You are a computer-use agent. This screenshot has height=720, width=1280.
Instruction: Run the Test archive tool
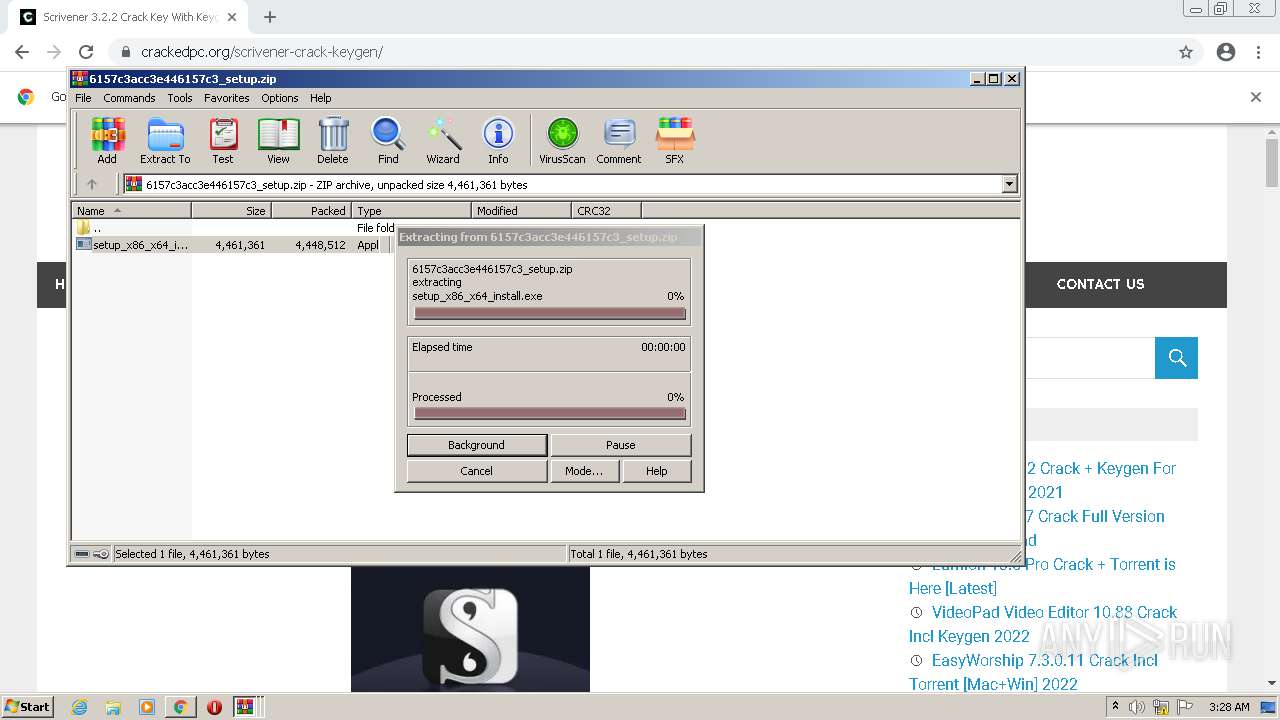pyautogui.click(x=223, y=140)
